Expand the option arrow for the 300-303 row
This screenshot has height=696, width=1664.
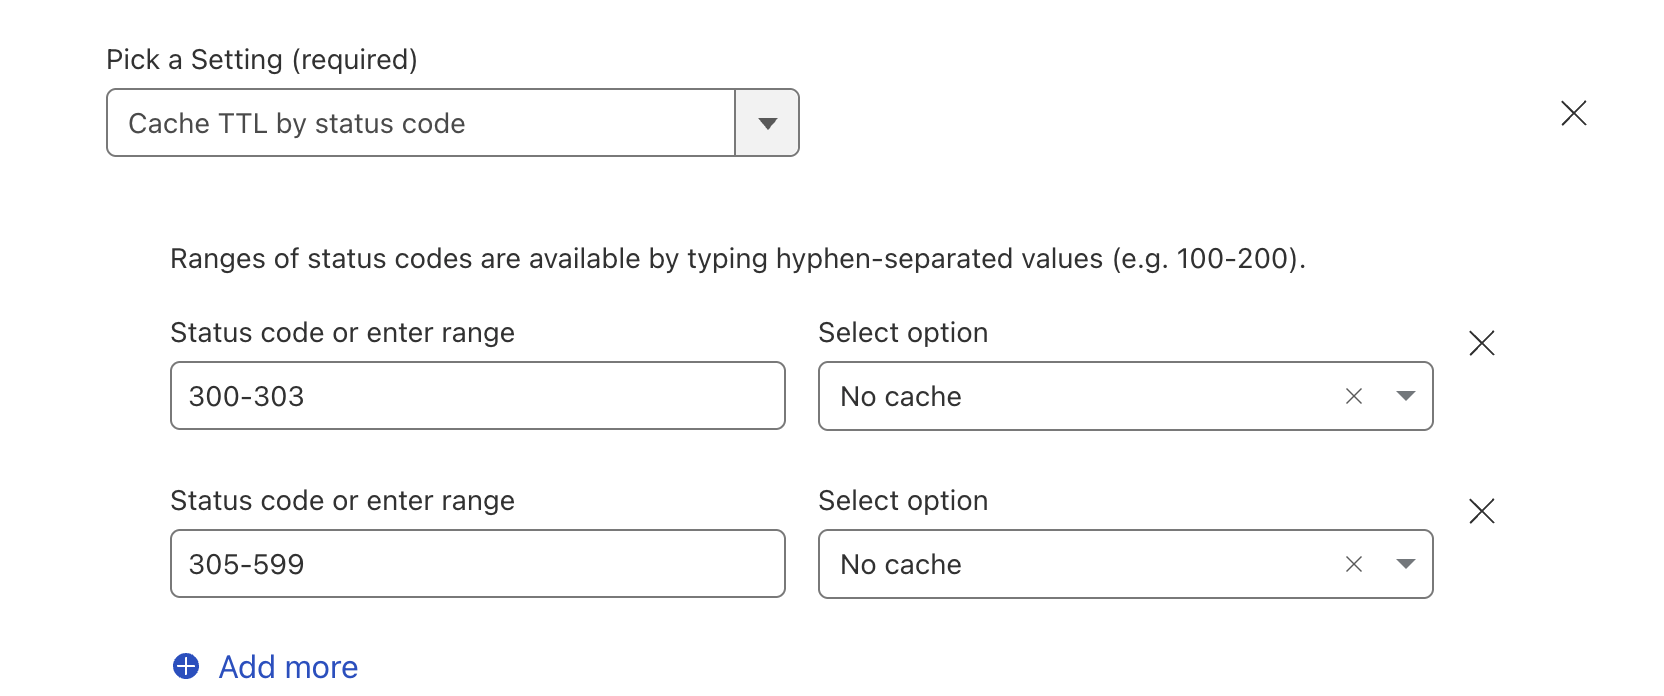click(1405, 397)
